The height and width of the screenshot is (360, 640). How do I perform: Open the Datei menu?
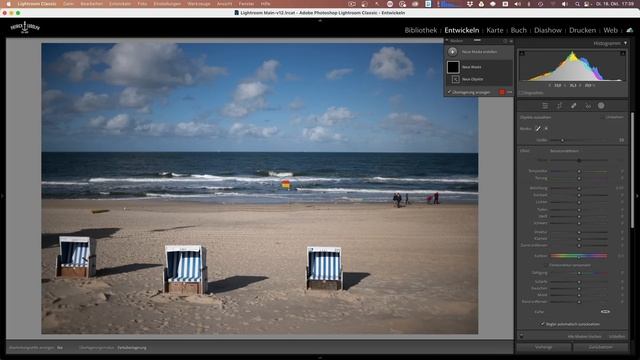point(68,4)
